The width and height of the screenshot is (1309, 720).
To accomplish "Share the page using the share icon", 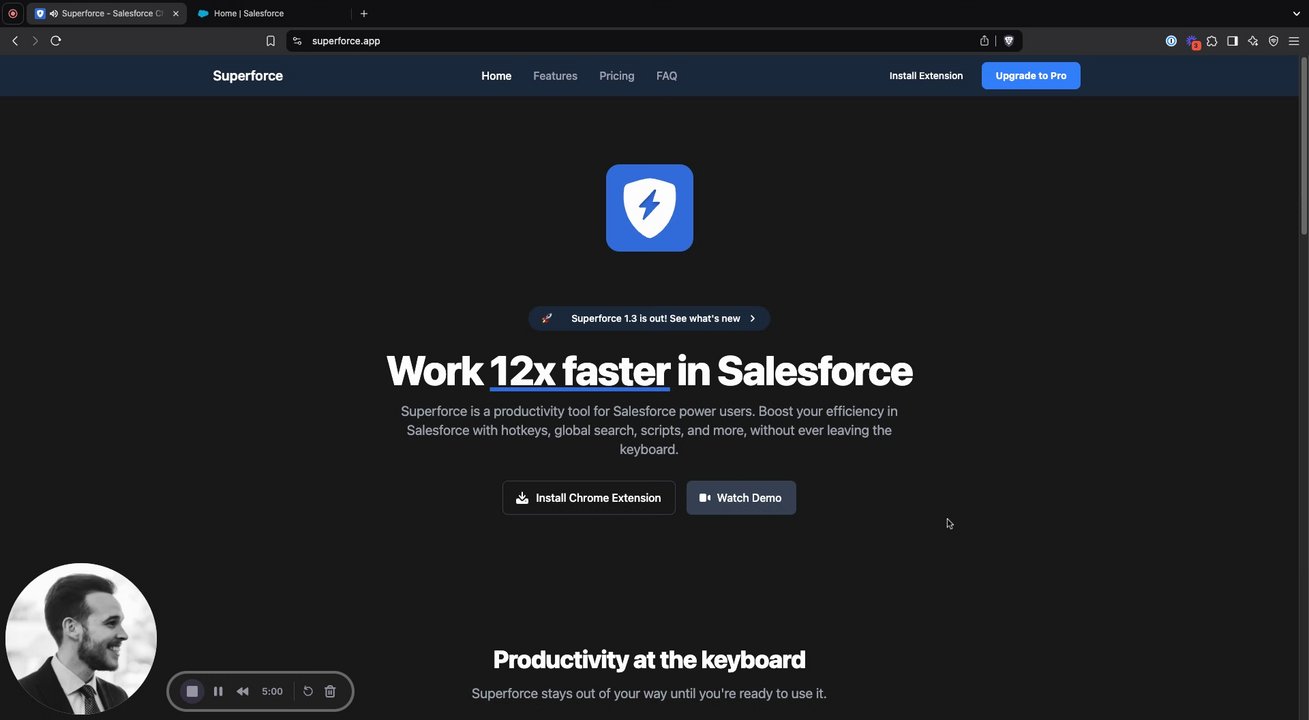I will tap(984, 41).
